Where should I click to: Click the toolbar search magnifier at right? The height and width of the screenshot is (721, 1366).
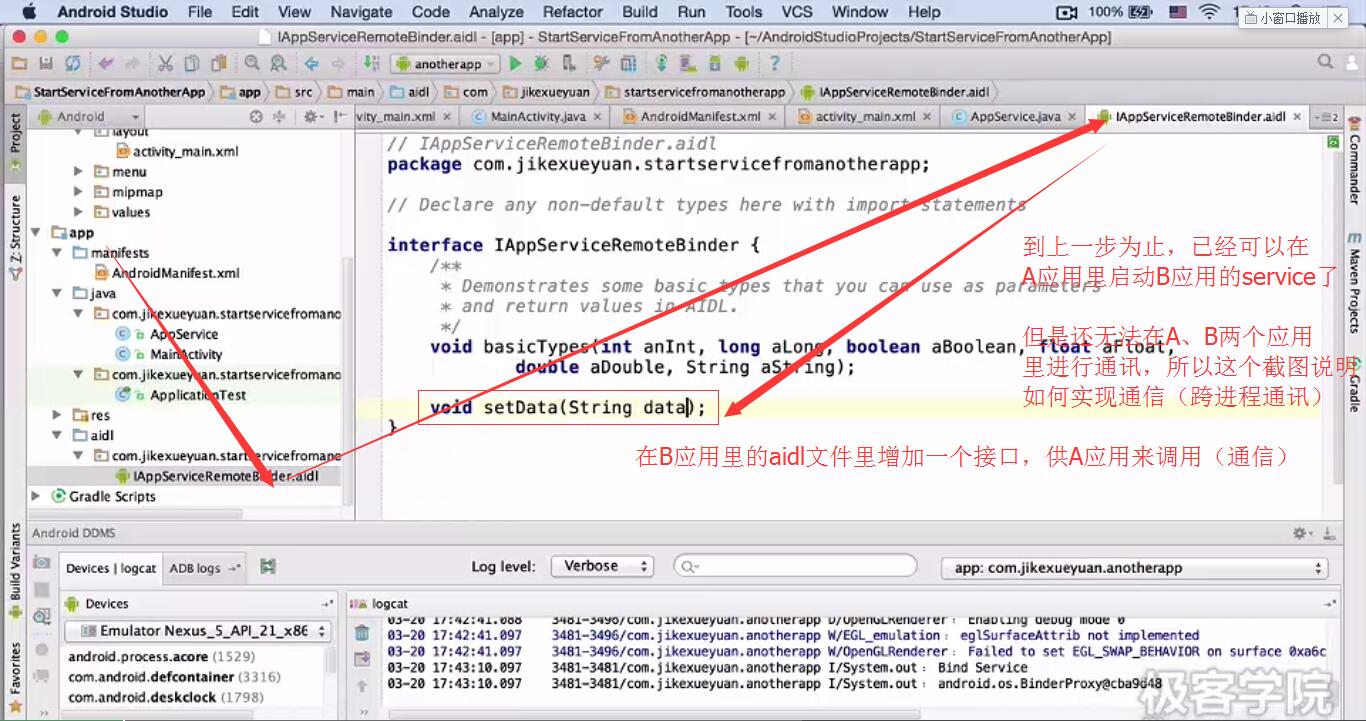point(1325,62)
